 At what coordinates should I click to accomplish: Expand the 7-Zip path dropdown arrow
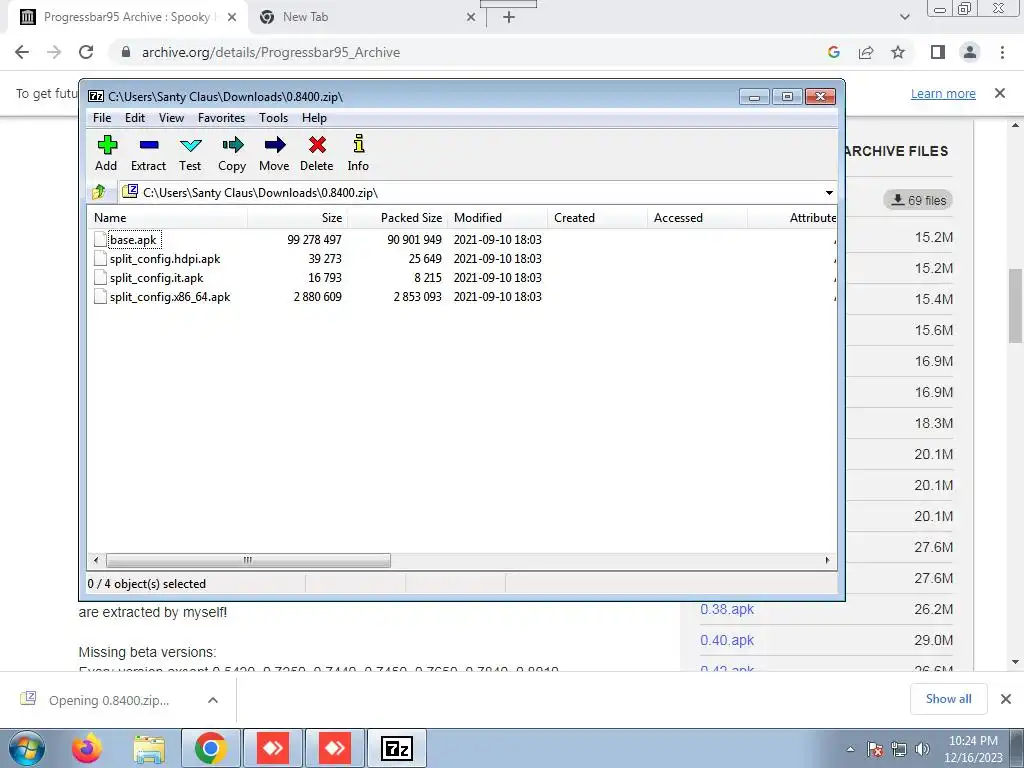(x=829, y=193)
